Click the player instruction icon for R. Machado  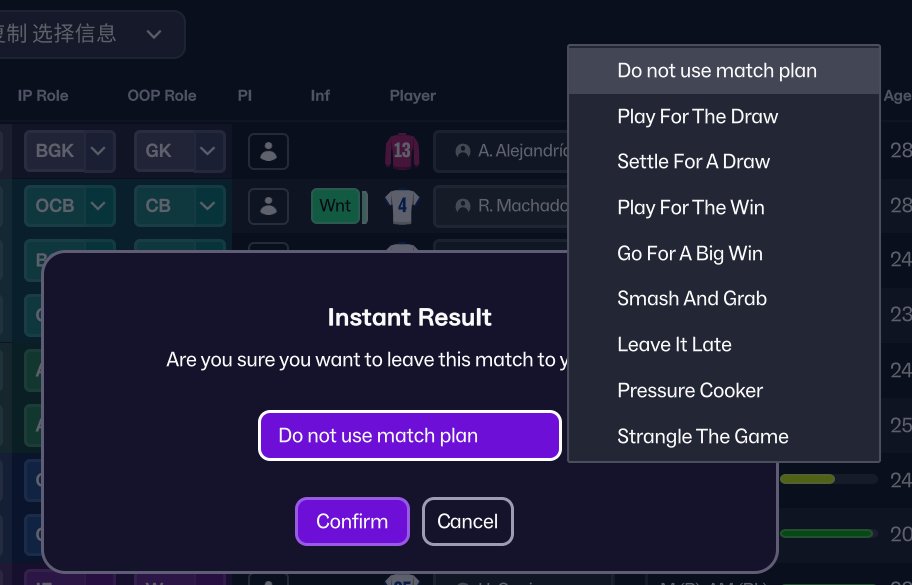point(268,206)
